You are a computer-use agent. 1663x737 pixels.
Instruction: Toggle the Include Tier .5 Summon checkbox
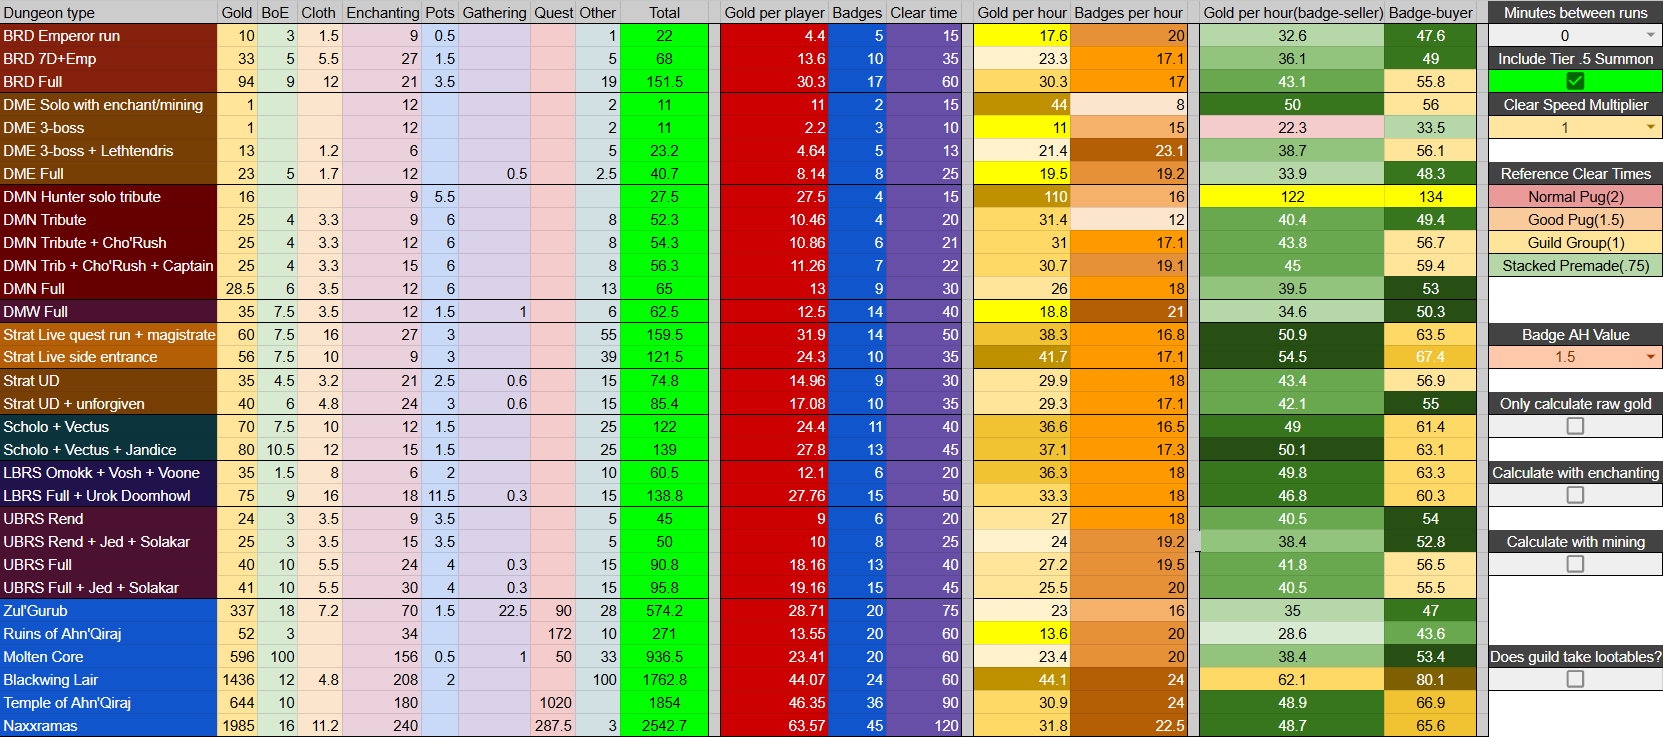(x=1575, y=81)
